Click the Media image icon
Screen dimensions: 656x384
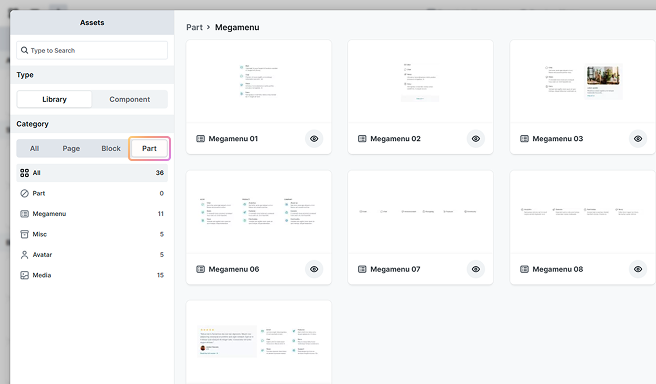(x=25, y=275)
